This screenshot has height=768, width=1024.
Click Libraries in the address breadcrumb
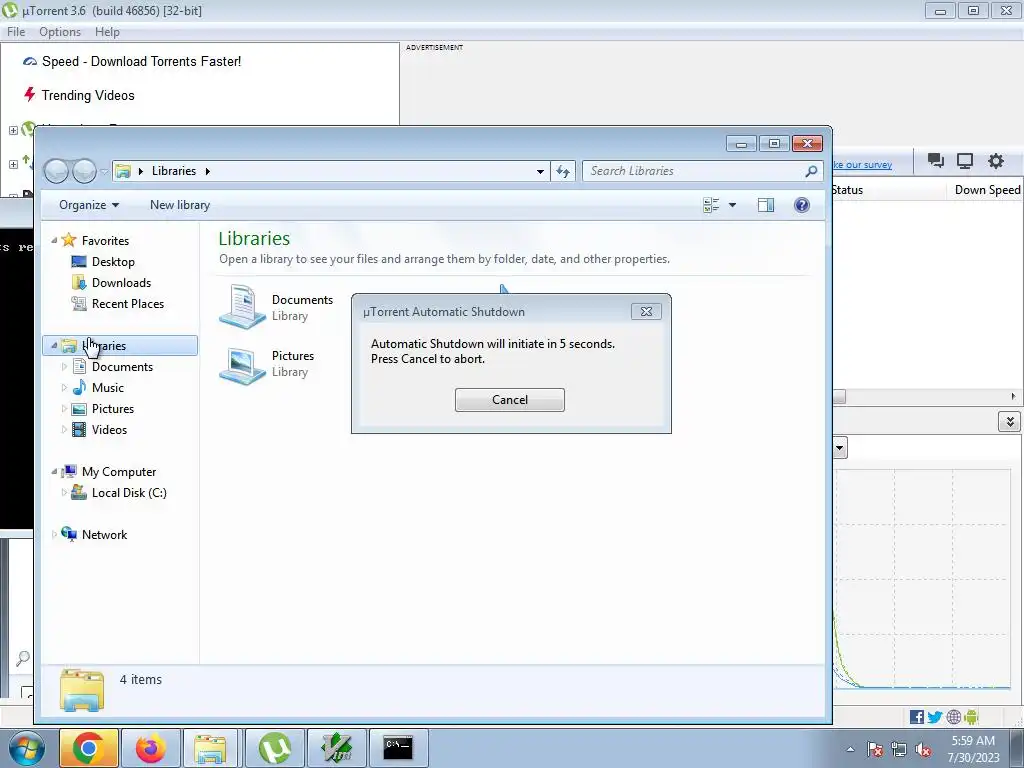(174, 171)
